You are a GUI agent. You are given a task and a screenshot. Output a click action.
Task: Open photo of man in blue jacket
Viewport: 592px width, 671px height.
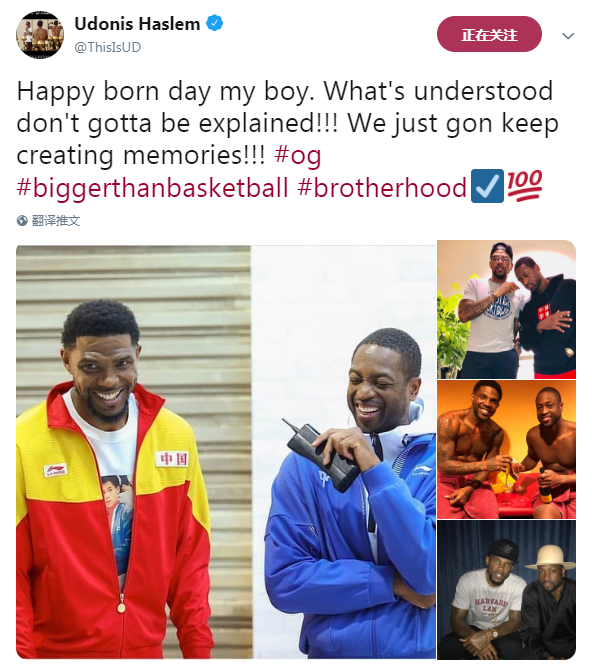(343, 452)
